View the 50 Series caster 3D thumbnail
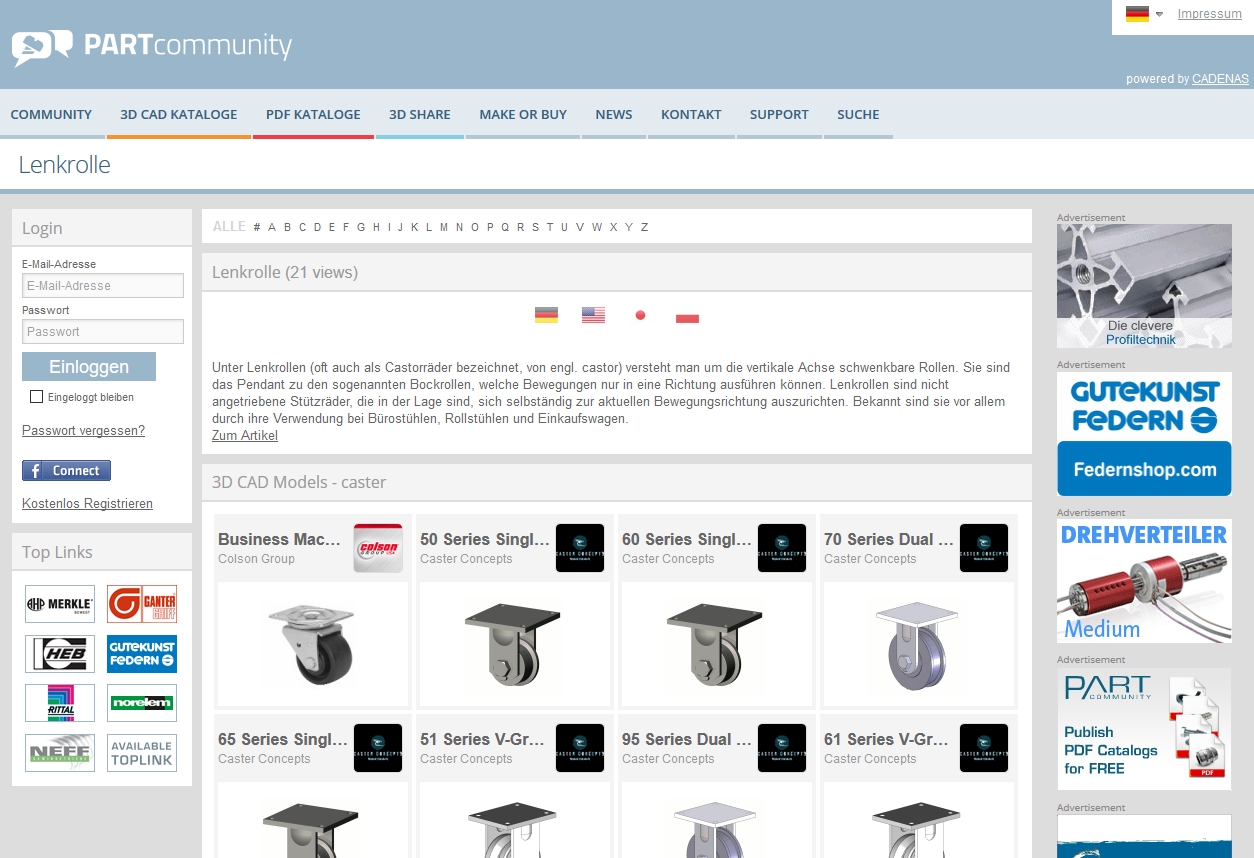Viewport: 1254px width, 858px height. tap(514, 643)
